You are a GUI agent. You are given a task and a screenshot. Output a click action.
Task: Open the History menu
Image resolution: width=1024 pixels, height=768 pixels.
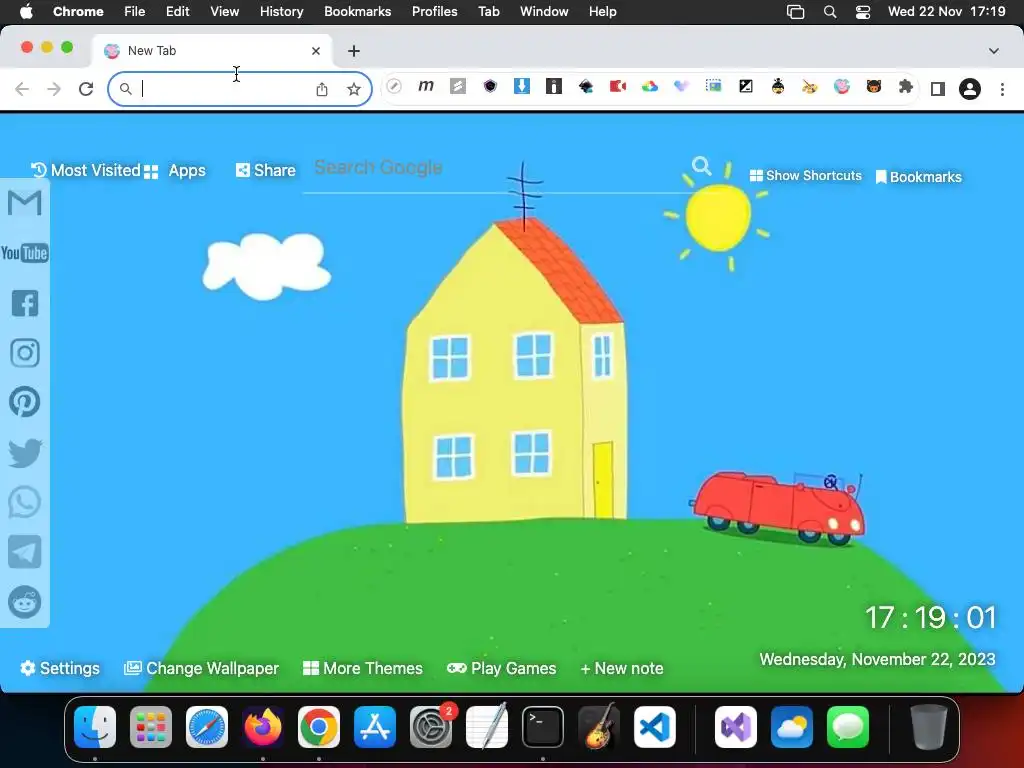[281, 12]
